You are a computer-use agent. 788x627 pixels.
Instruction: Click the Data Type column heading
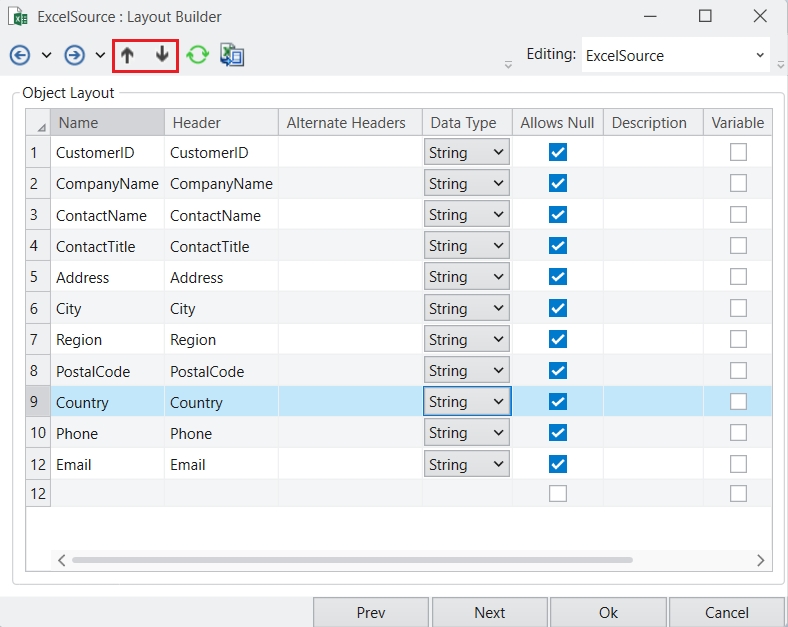463,123
